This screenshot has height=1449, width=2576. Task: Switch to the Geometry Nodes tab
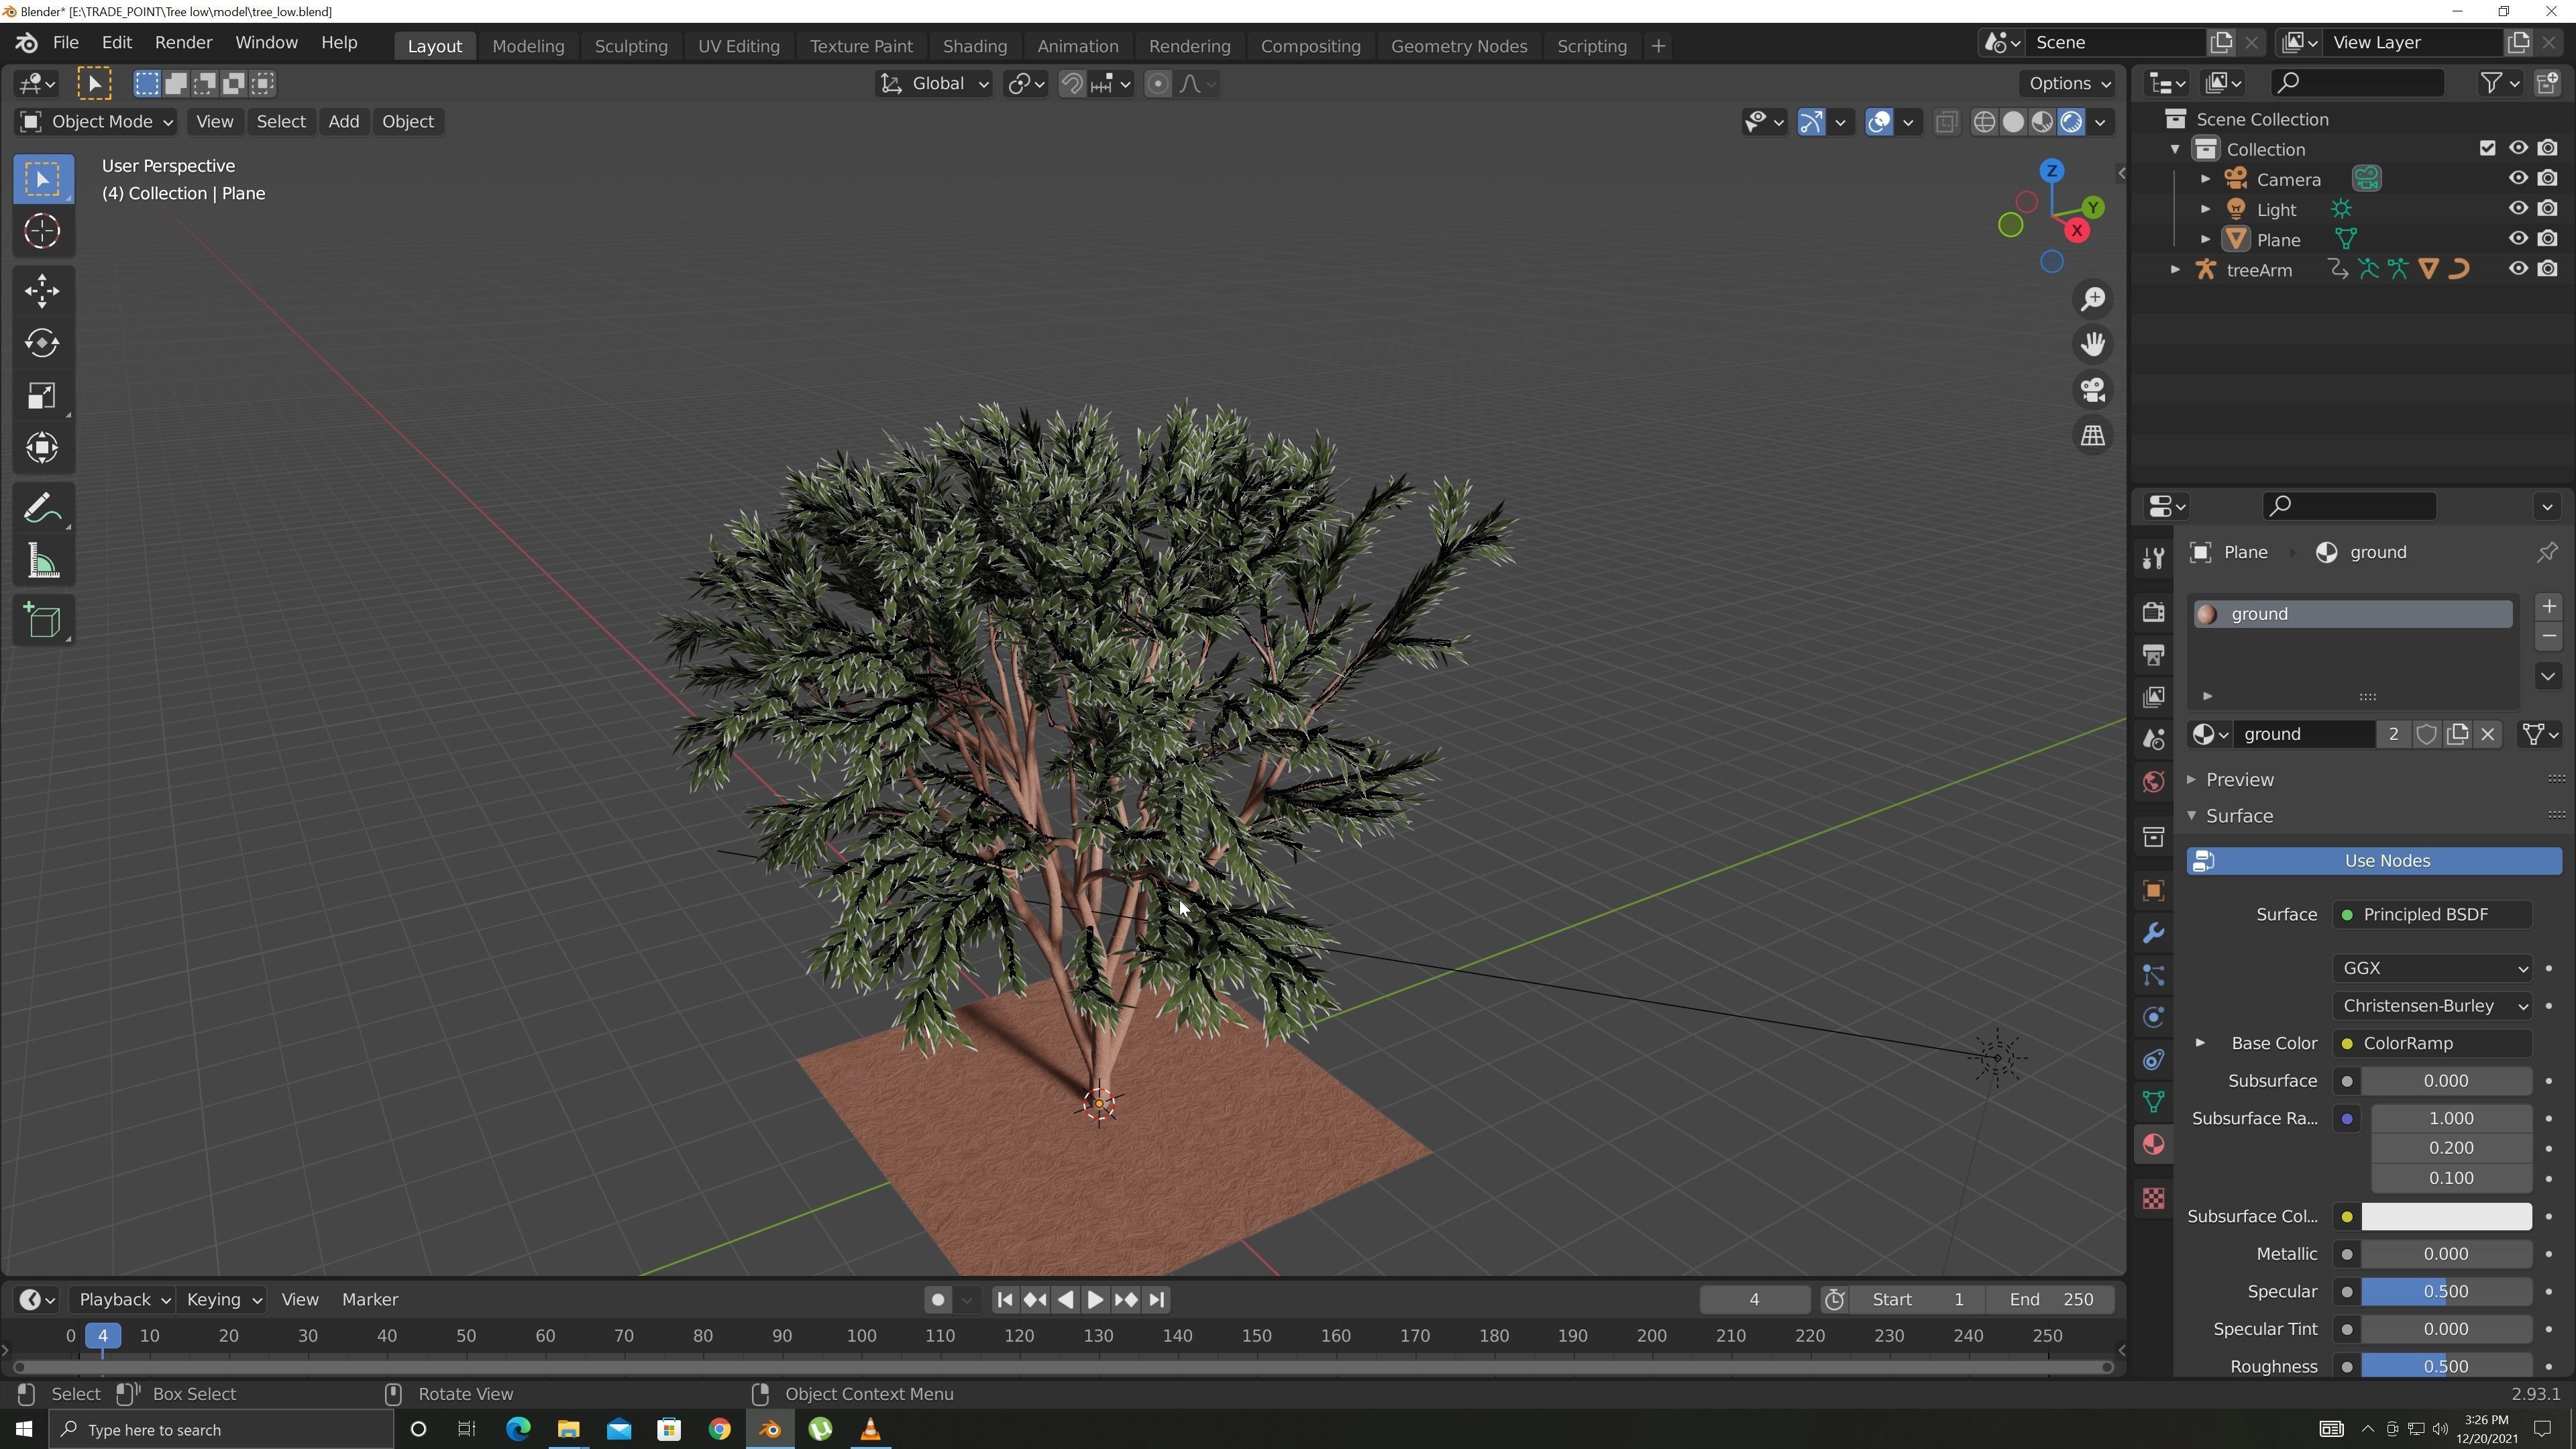coord(1458,46)
